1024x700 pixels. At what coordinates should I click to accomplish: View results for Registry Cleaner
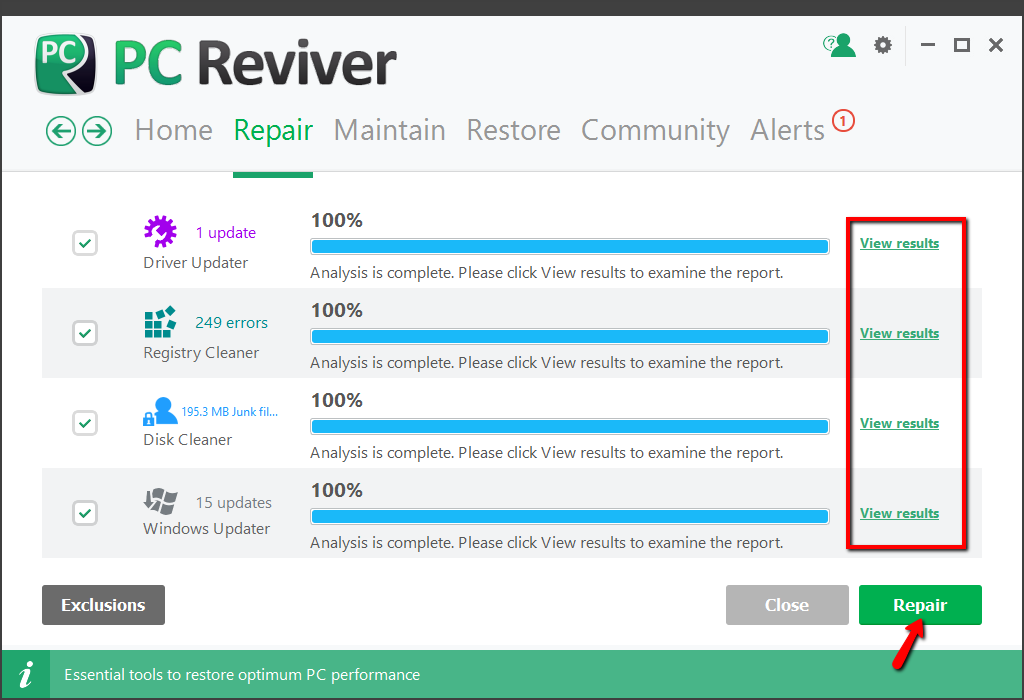(x=899, y=333)
